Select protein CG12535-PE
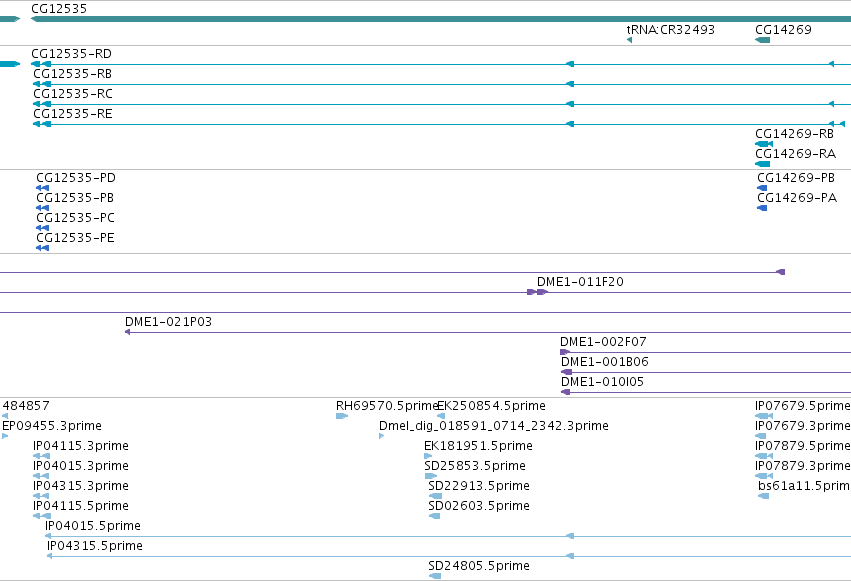This screenshot has width=851, height=581. click(x=75, y=238)
